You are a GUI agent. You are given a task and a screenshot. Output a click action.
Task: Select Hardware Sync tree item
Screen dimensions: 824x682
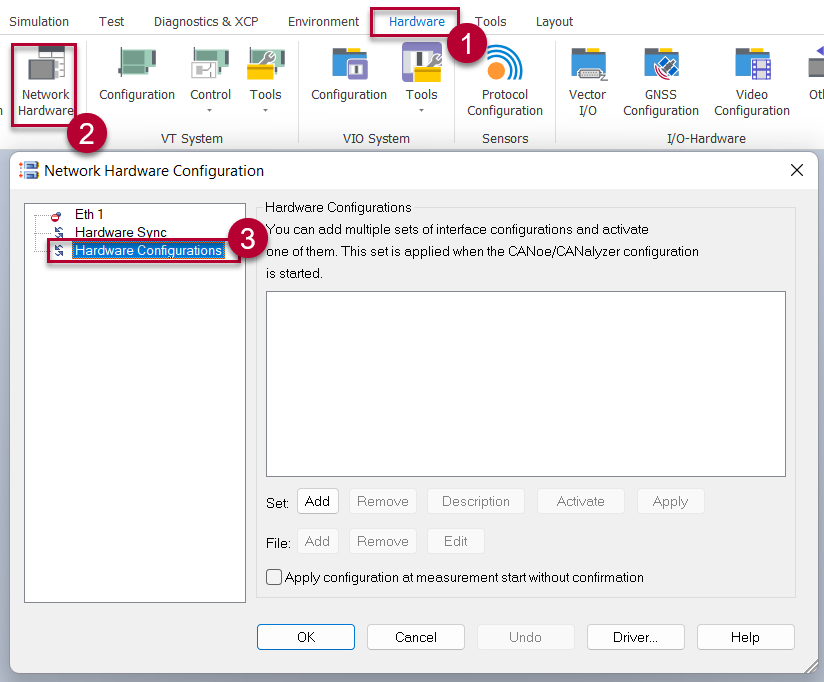click(x=120, y=232)
